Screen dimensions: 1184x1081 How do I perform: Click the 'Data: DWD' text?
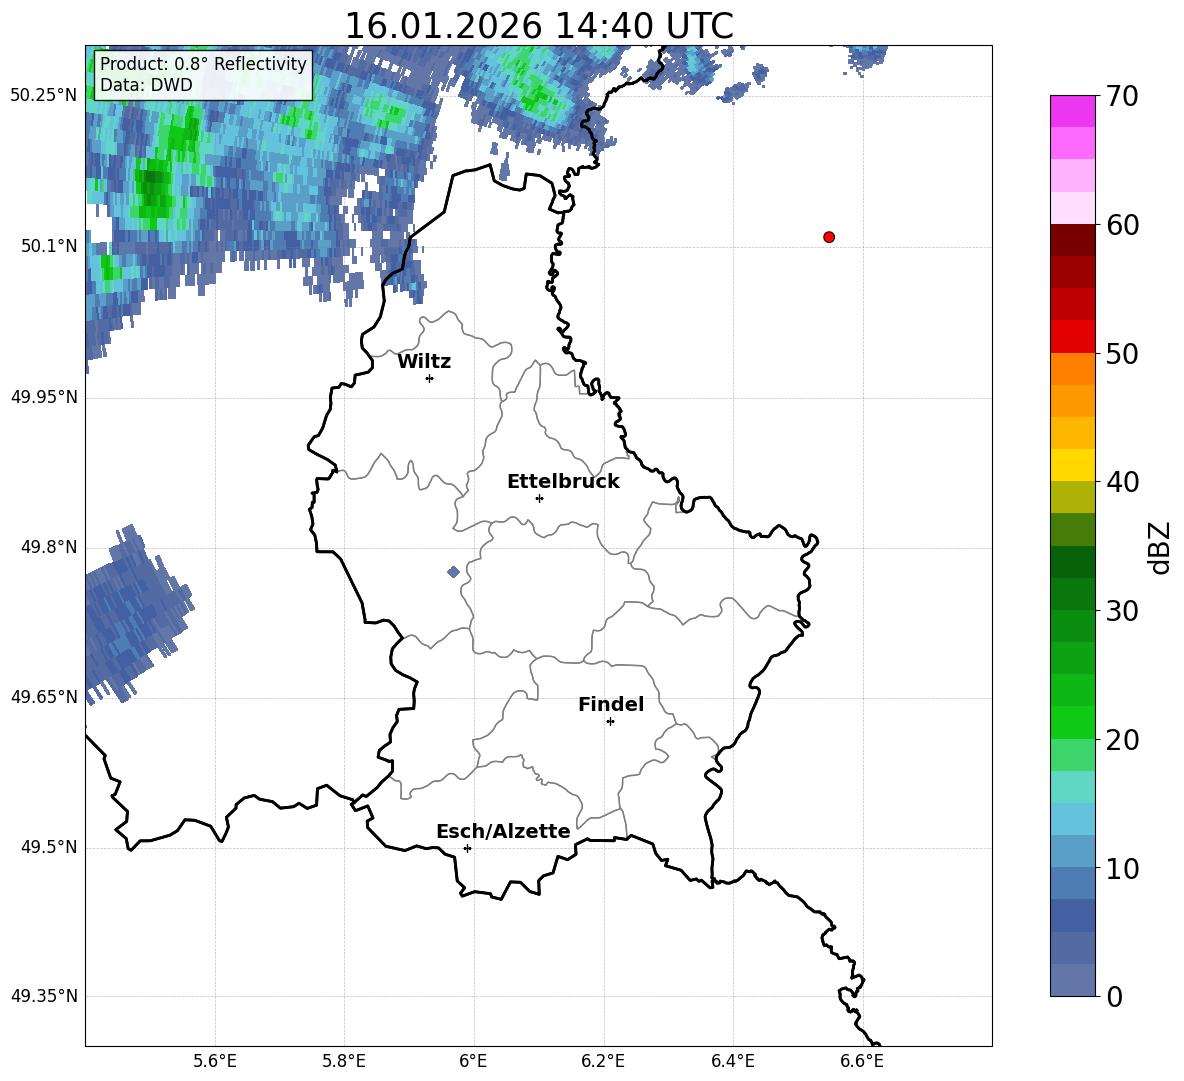(146, 85)
